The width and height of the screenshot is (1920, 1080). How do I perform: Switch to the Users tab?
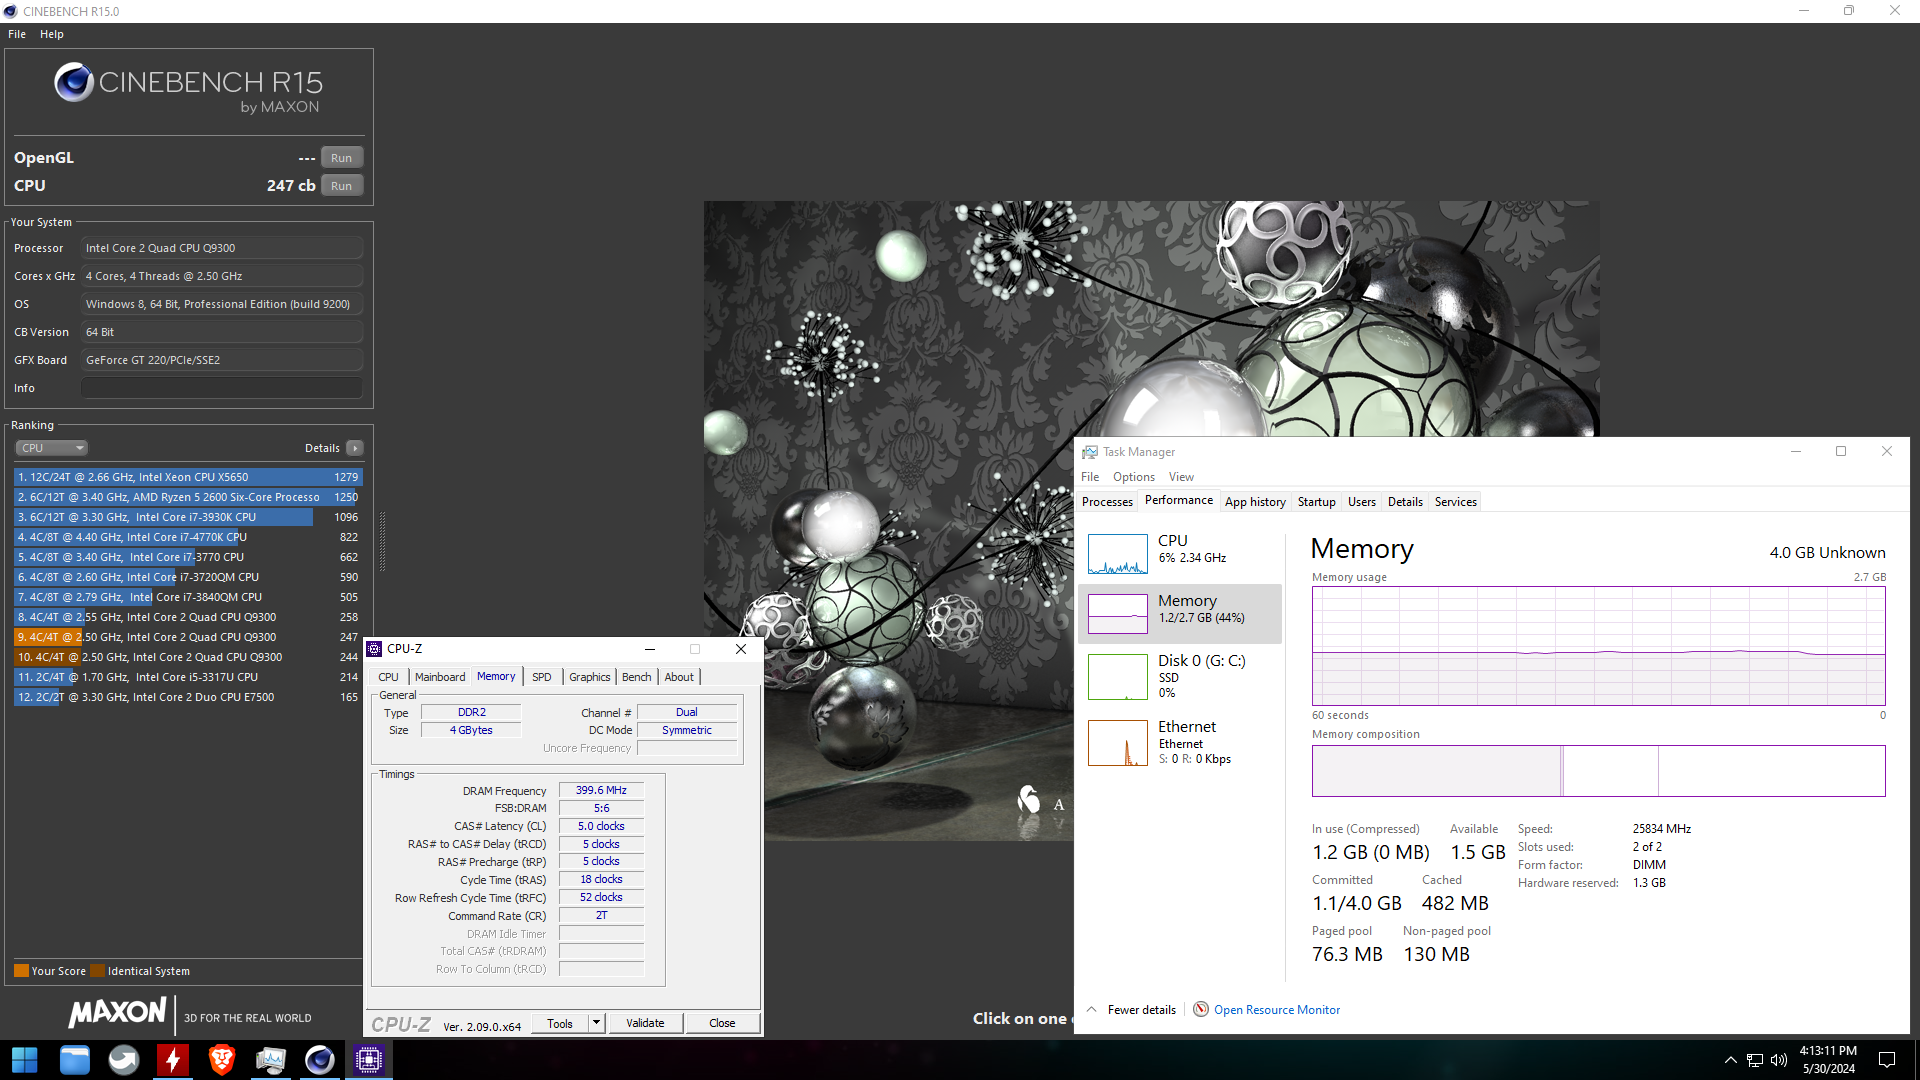click(1361, 502)
